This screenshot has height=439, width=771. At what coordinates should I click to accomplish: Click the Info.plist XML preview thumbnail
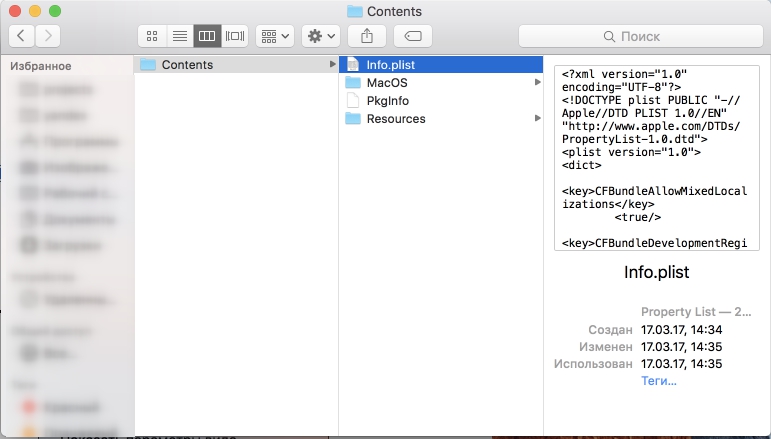(656, 157)
